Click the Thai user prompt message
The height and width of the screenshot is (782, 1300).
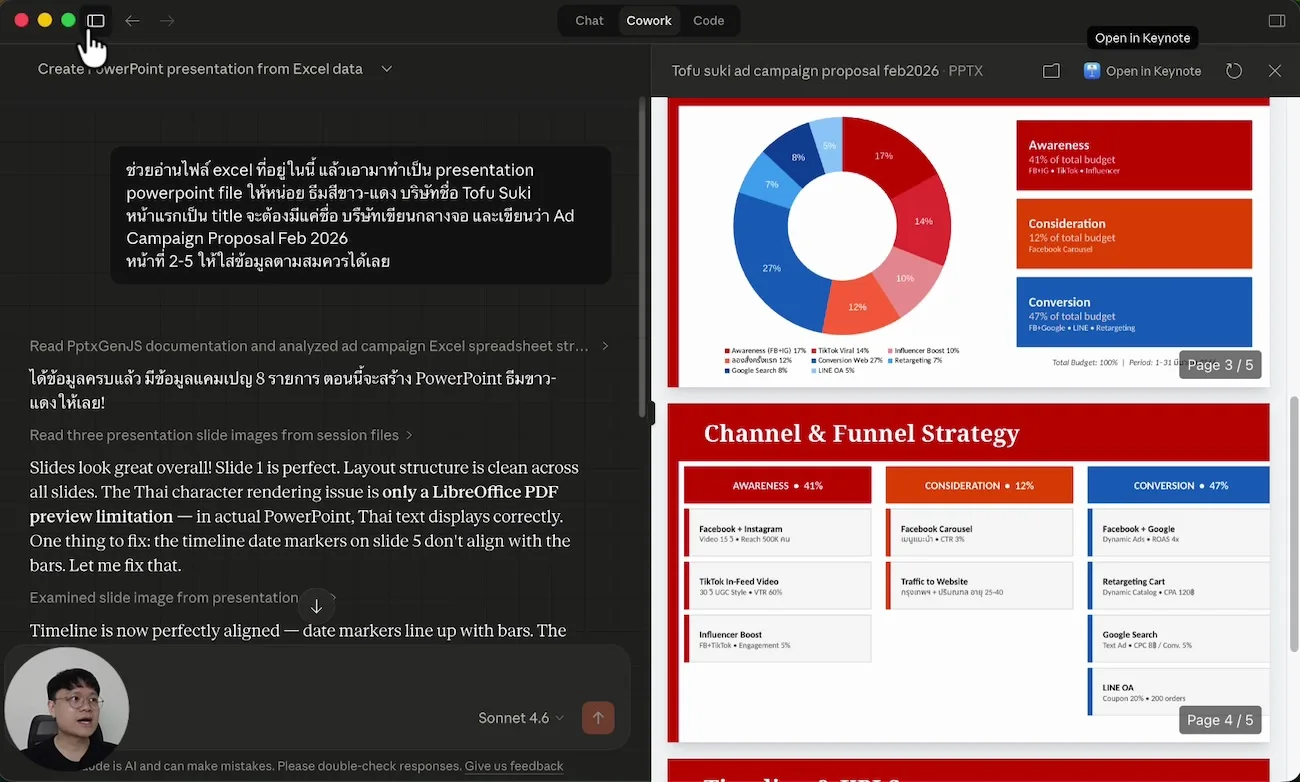pyautogui.click(x=360, y=216)
